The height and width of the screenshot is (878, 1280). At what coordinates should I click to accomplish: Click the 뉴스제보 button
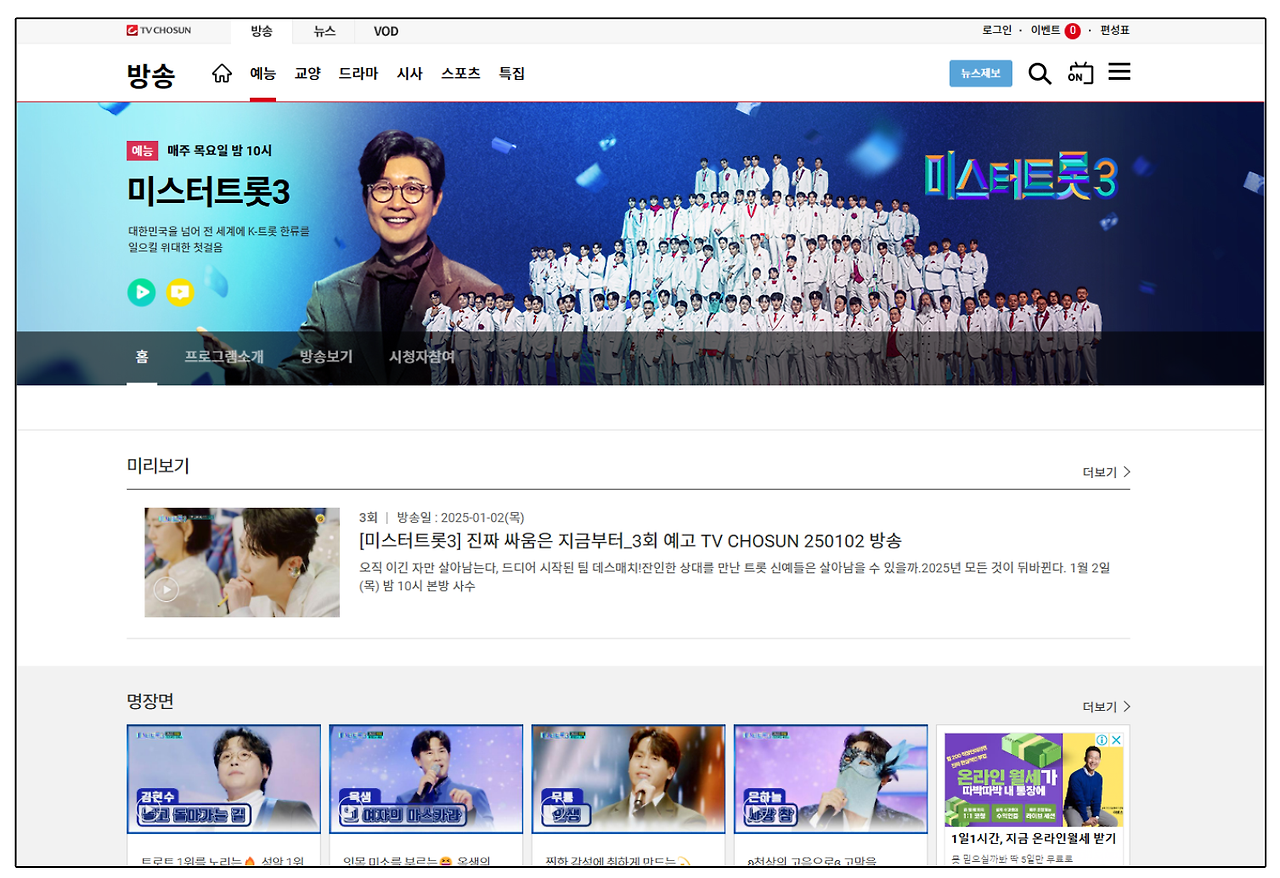pyautogui.click(x=980, y=73)
